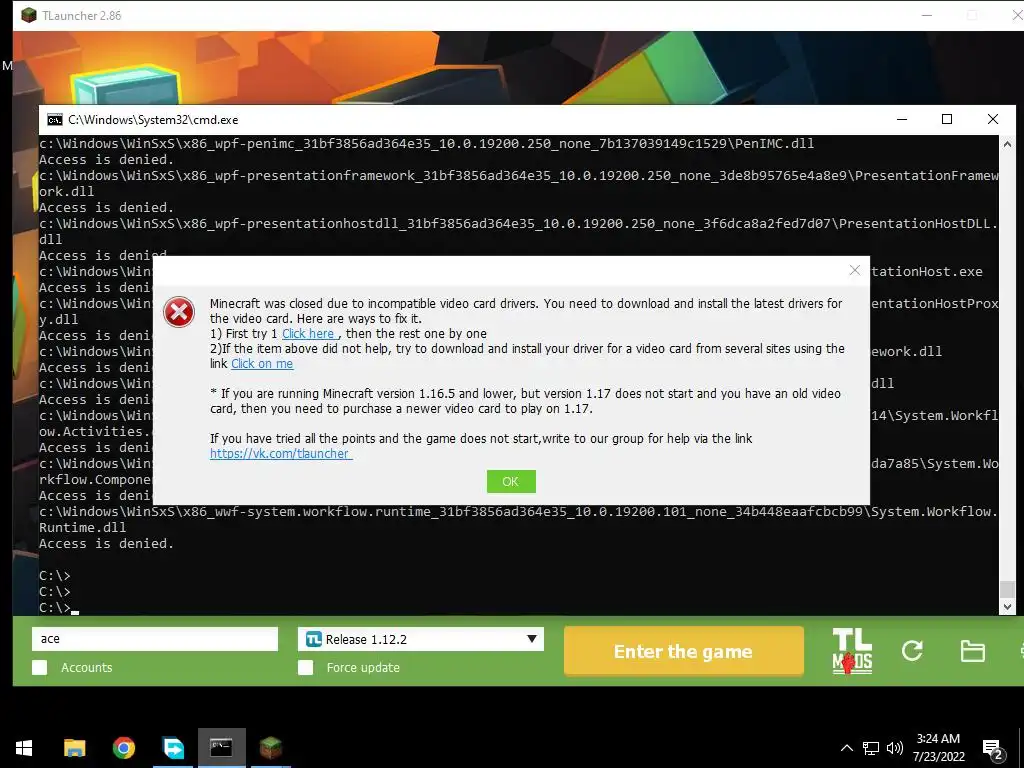Click the last 'C:\>' prompt line

(x=56, y=607)
